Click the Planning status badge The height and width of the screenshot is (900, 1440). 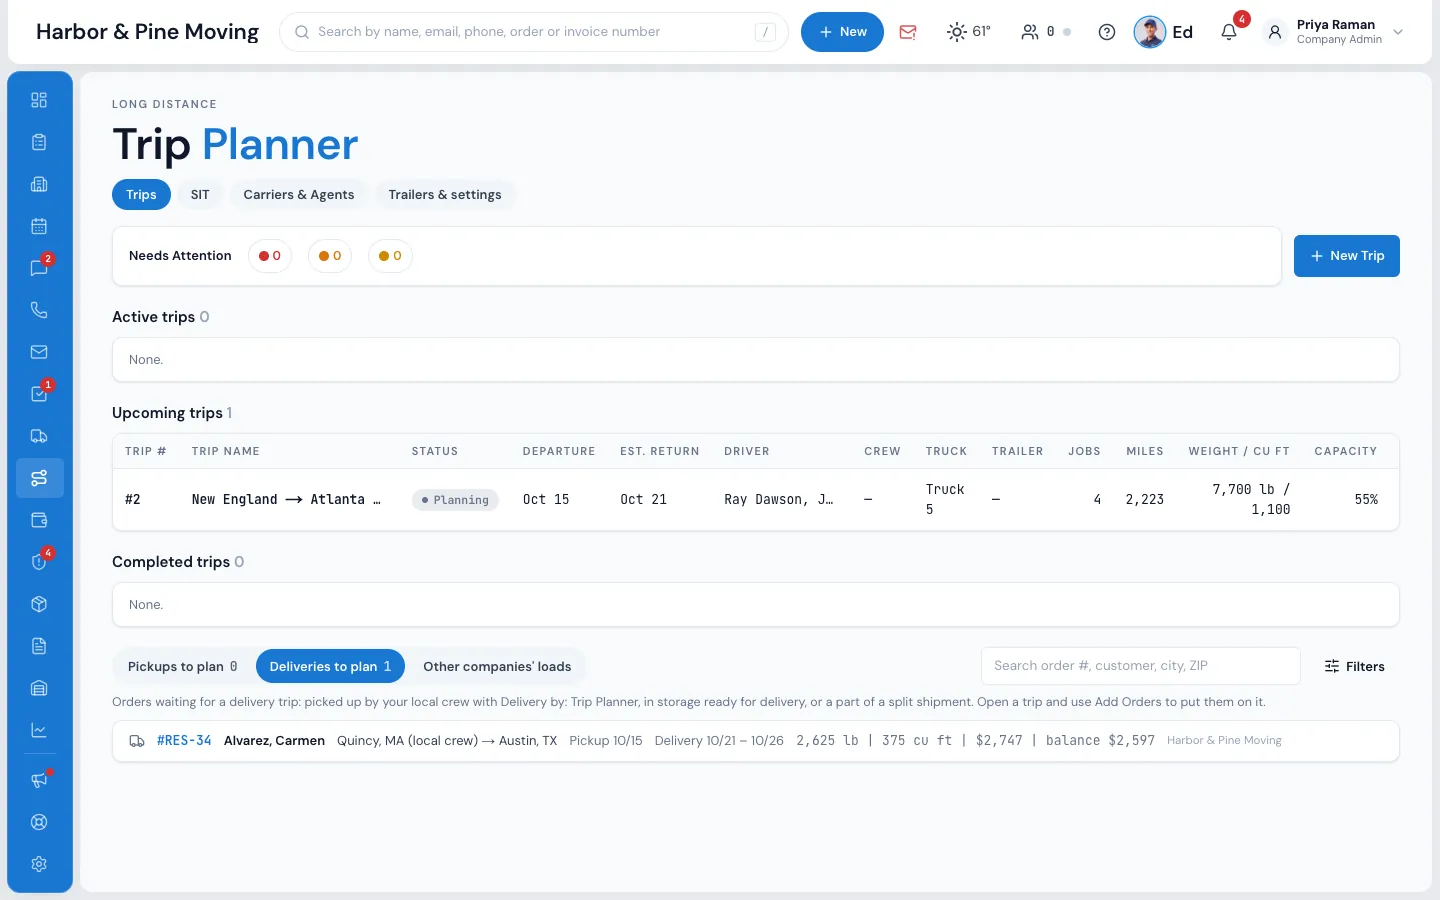click(x=455, y=500)
